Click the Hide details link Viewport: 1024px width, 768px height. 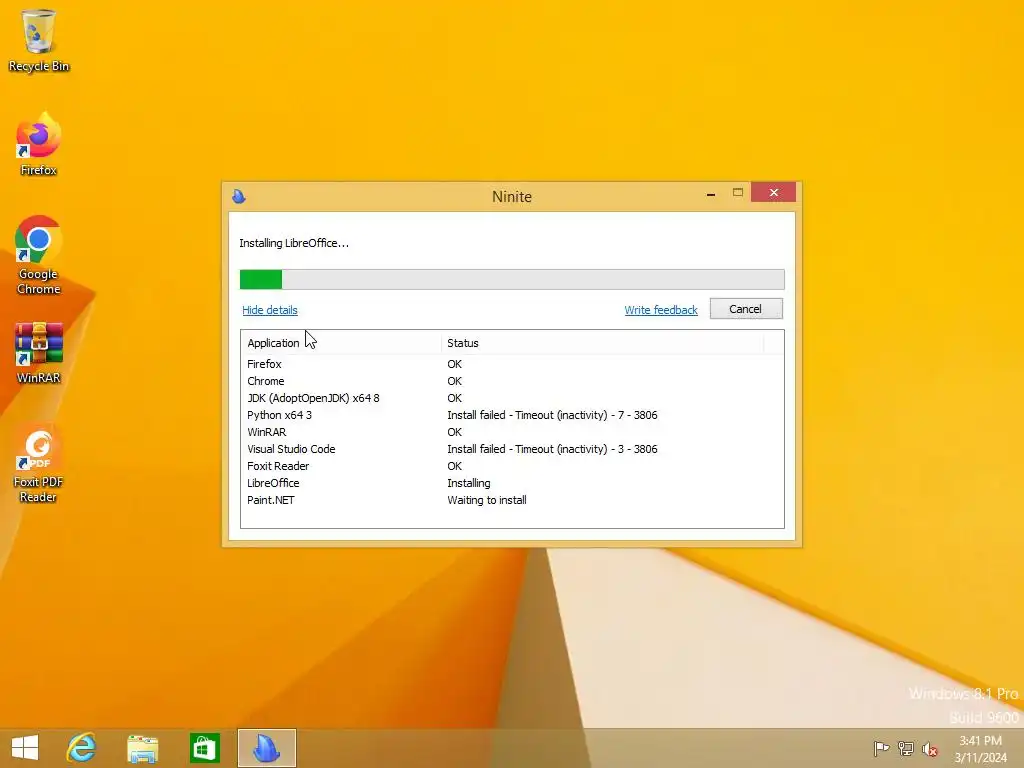click(x=270, y=310)
